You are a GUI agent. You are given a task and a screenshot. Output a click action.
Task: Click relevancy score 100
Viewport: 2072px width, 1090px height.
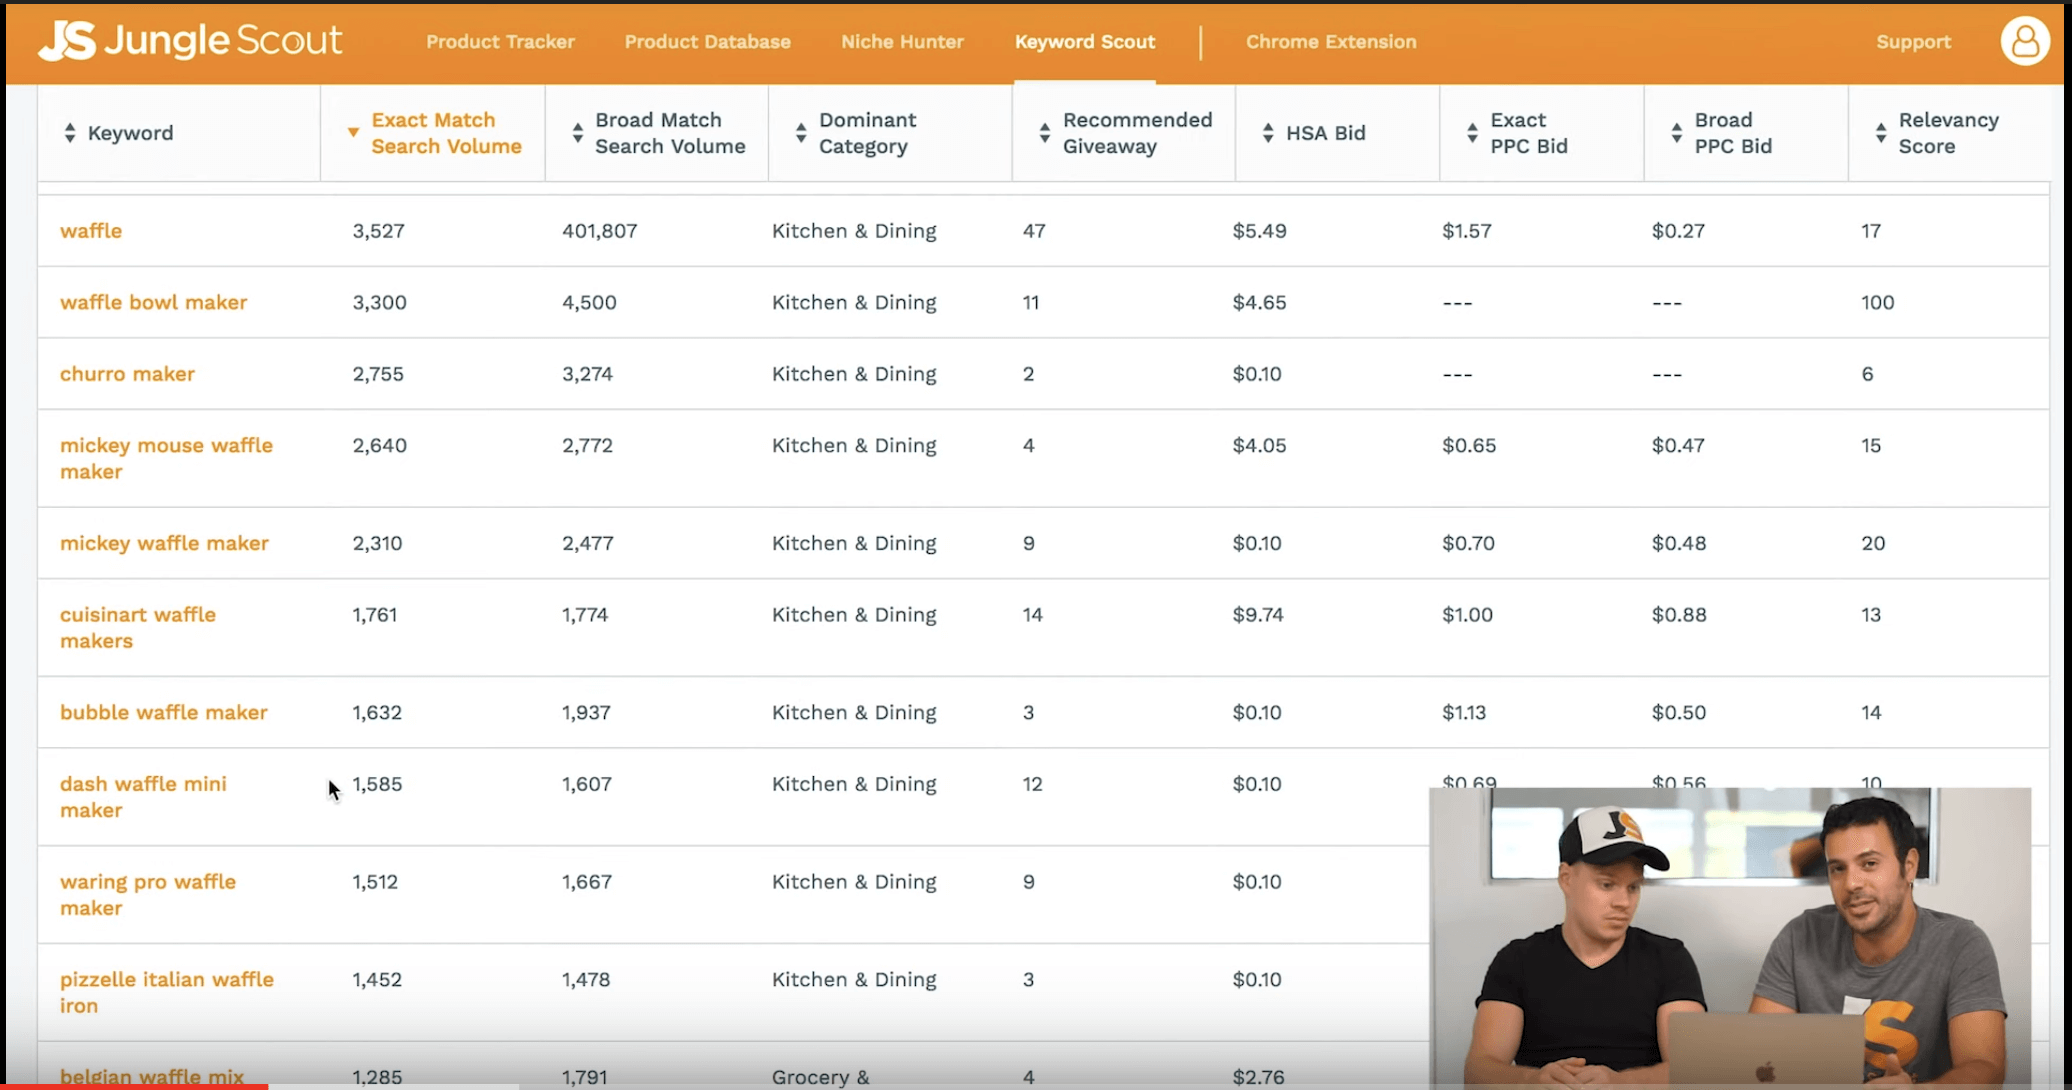[x=1877, y=302]
